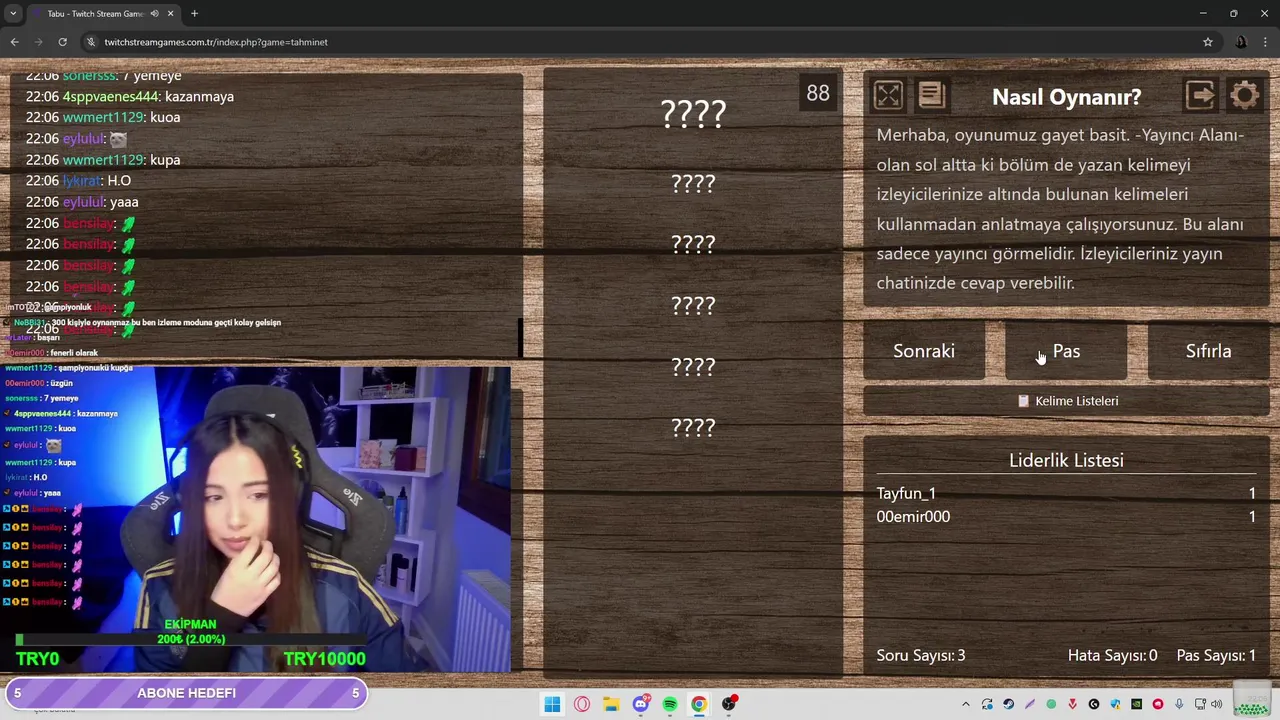This screenshot has width=1280, height=720.
Task: Open Spotify from the taskbar
Action: coord(670,704)
